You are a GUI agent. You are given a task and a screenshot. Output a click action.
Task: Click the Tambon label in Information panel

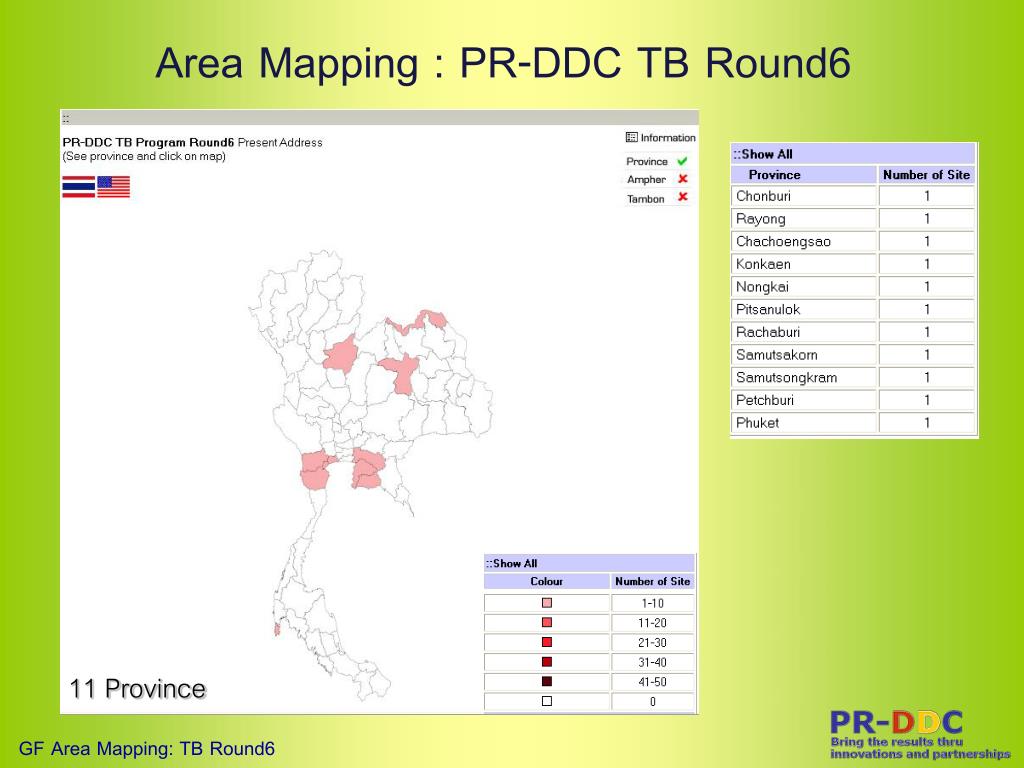(645, 199)
